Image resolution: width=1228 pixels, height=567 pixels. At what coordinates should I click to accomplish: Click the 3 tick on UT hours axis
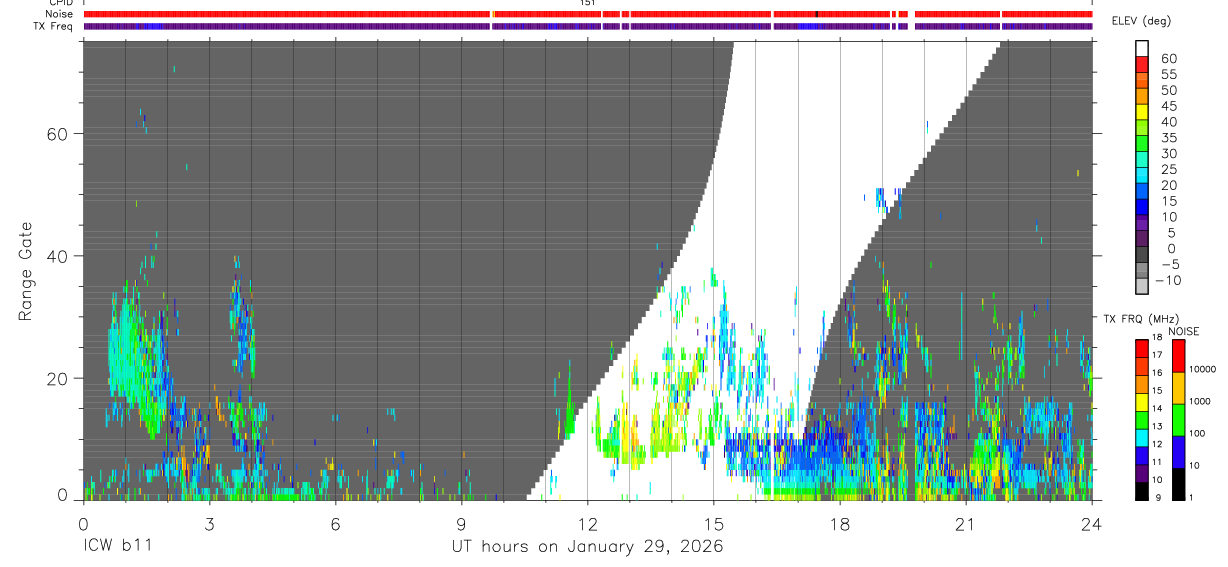[209, 524]
